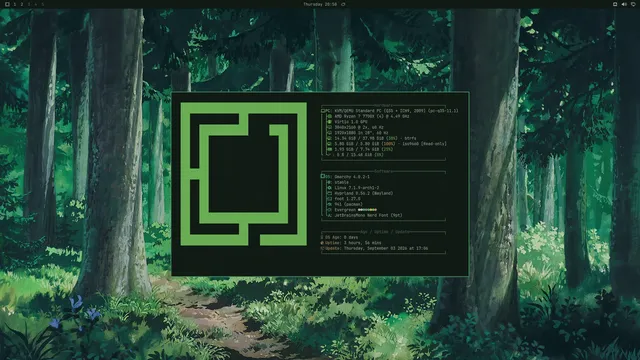The height and width of the screenshot is (360, 640).
Task: Click the PC icon before KVM/QEMU line
Action: point(323,111)
